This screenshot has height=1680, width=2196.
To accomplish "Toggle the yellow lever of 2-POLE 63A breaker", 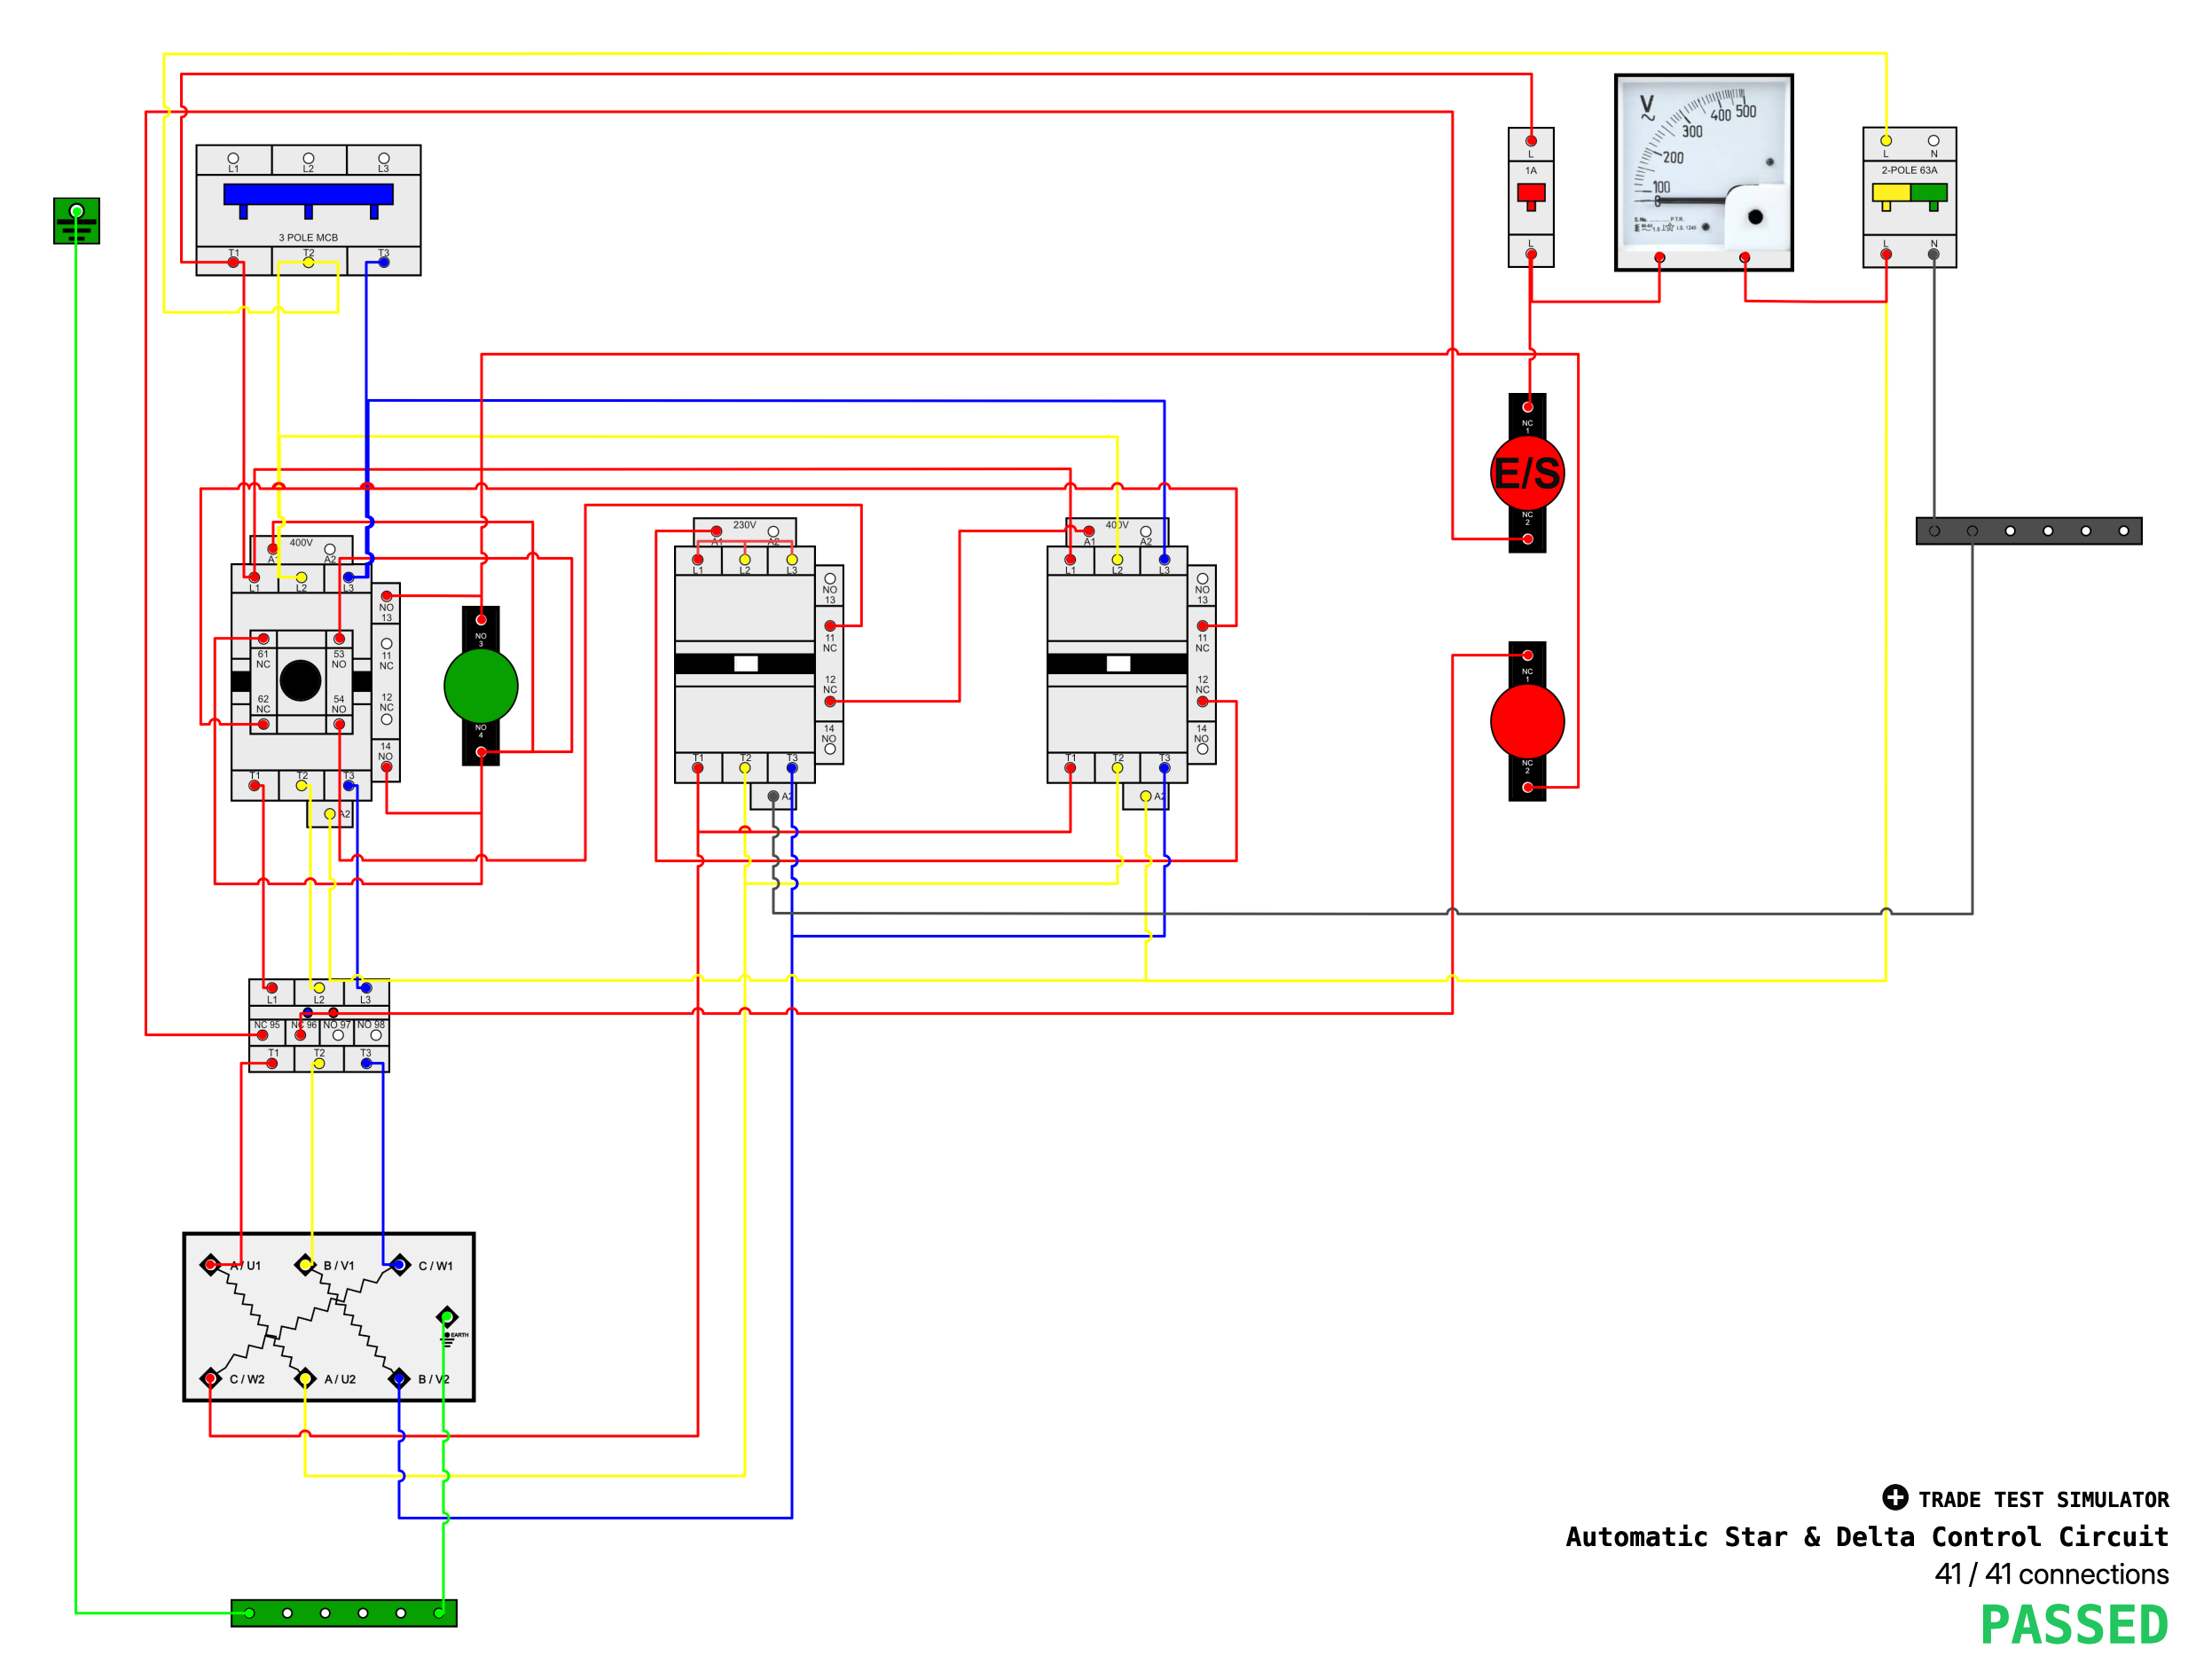I will tap(1890, 195).
